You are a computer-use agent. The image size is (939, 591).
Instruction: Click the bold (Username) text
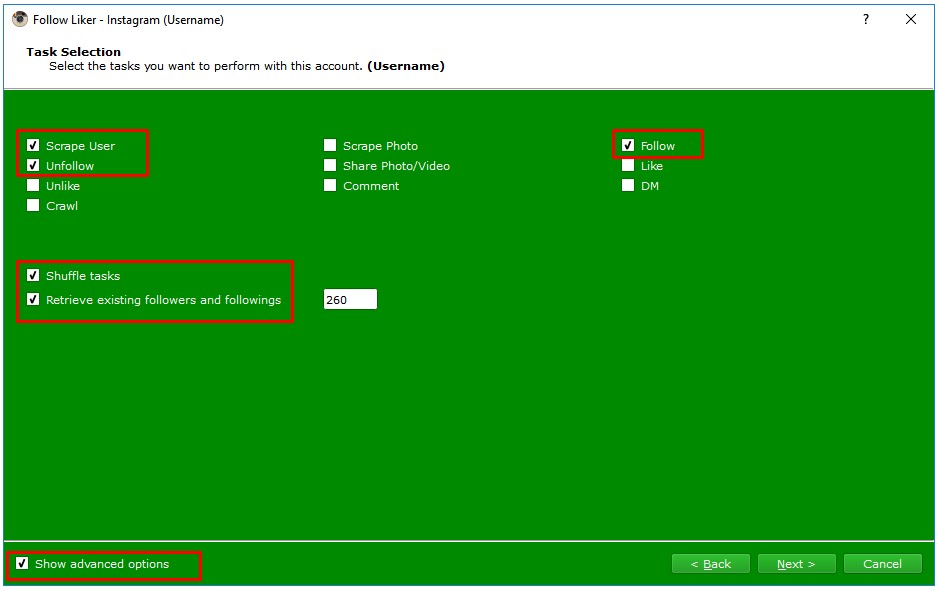[406, 66]
